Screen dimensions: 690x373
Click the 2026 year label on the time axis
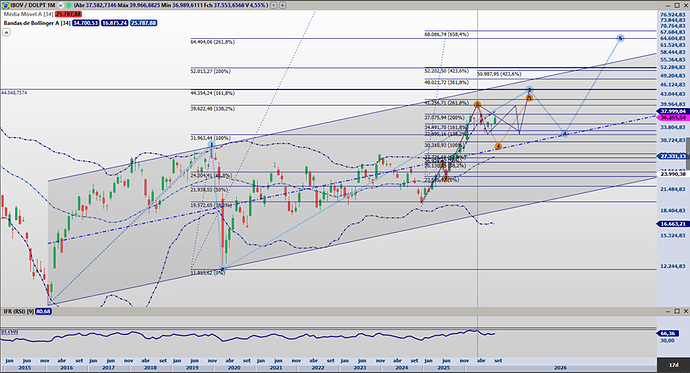click(560, 367)
